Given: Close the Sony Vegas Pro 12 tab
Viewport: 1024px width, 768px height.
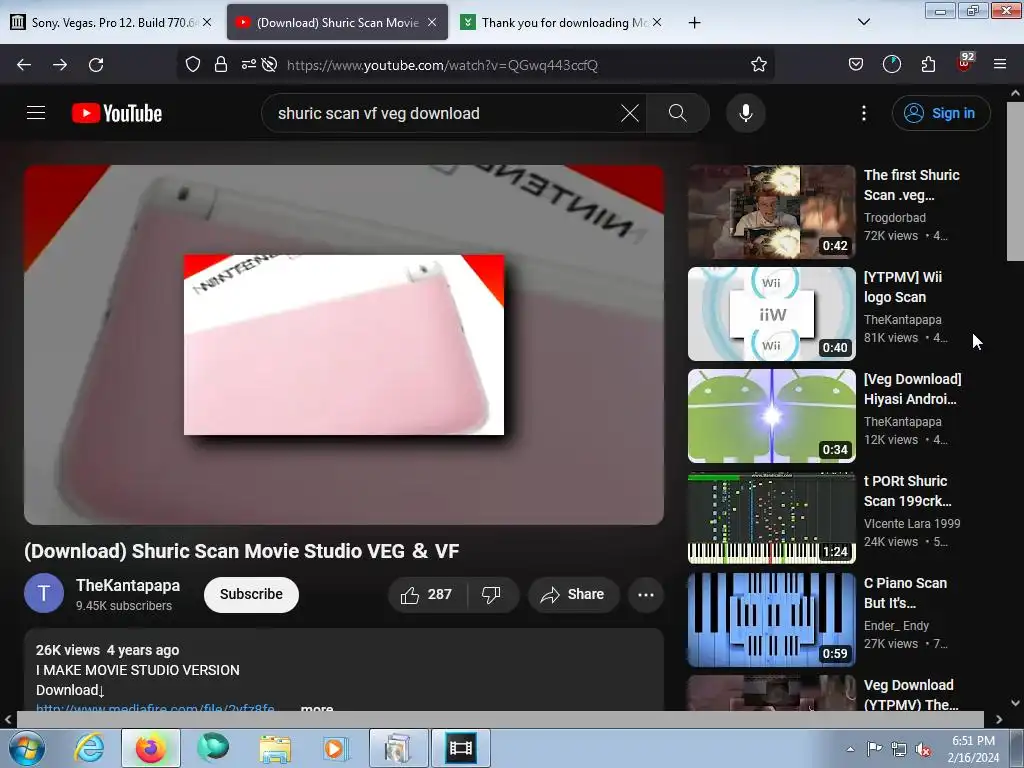Looking at the screenshot, I should [x=207, y=22].
